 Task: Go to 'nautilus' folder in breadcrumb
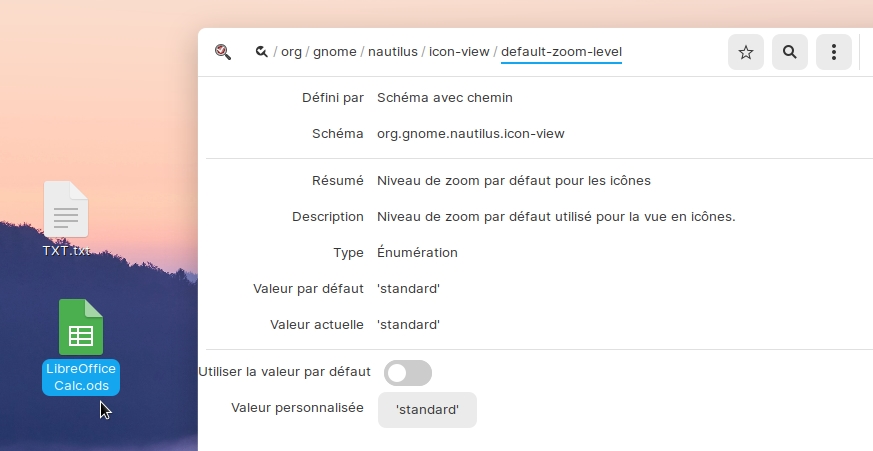tap(393, 52)
